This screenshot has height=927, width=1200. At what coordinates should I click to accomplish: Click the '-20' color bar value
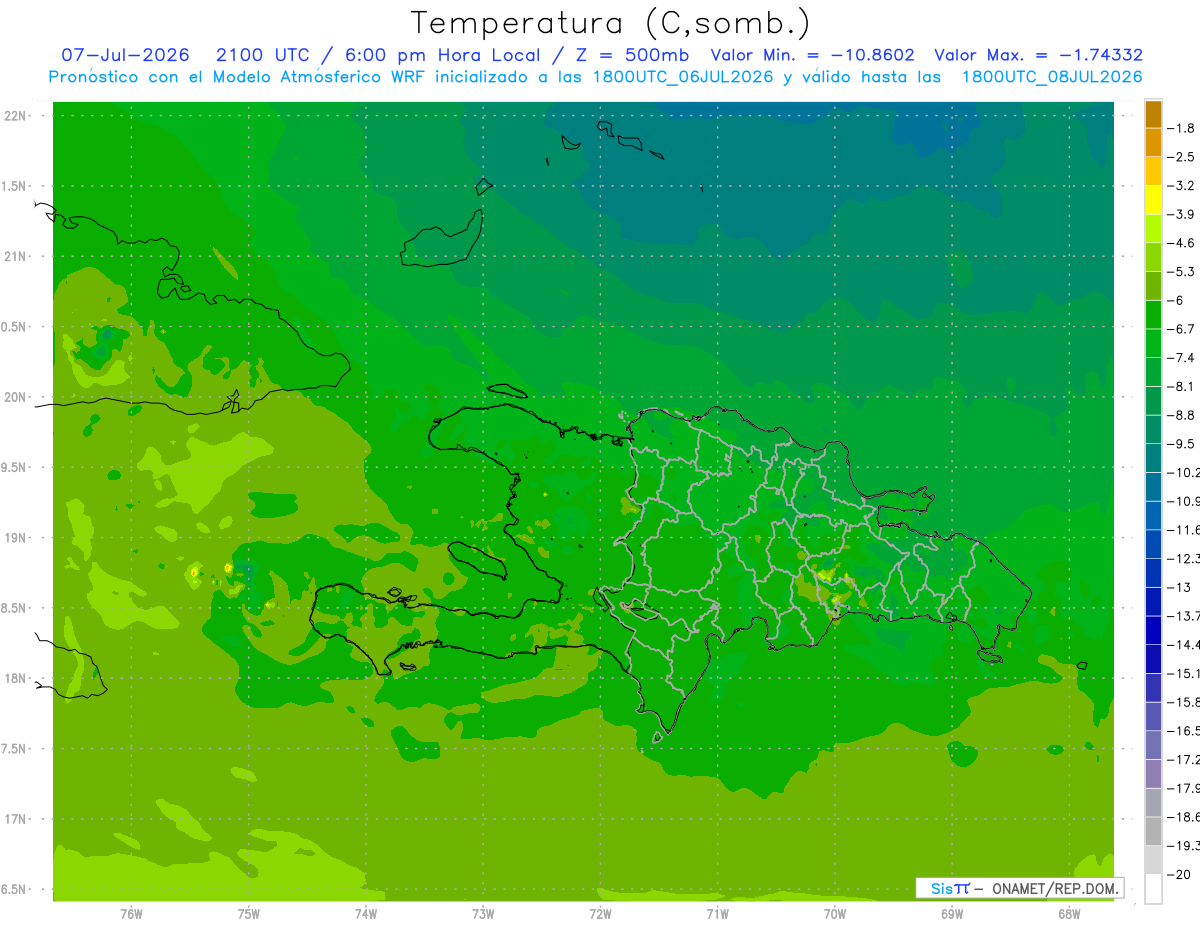coord(1181,874)
